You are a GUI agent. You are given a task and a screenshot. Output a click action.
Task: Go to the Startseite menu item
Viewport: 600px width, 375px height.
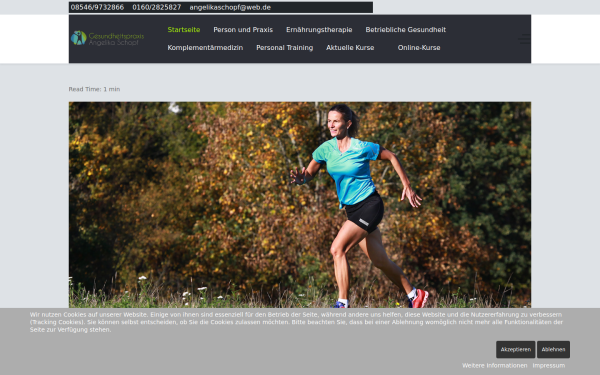point(184,30)
